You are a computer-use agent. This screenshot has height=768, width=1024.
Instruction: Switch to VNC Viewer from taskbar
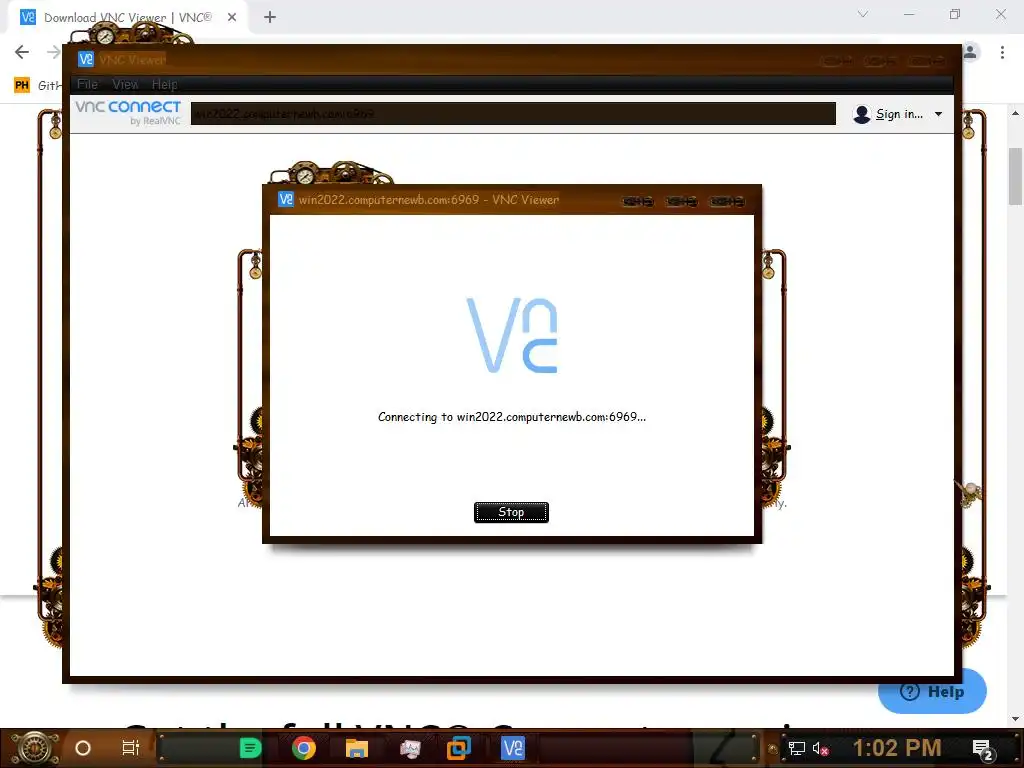tap(513, 748)
